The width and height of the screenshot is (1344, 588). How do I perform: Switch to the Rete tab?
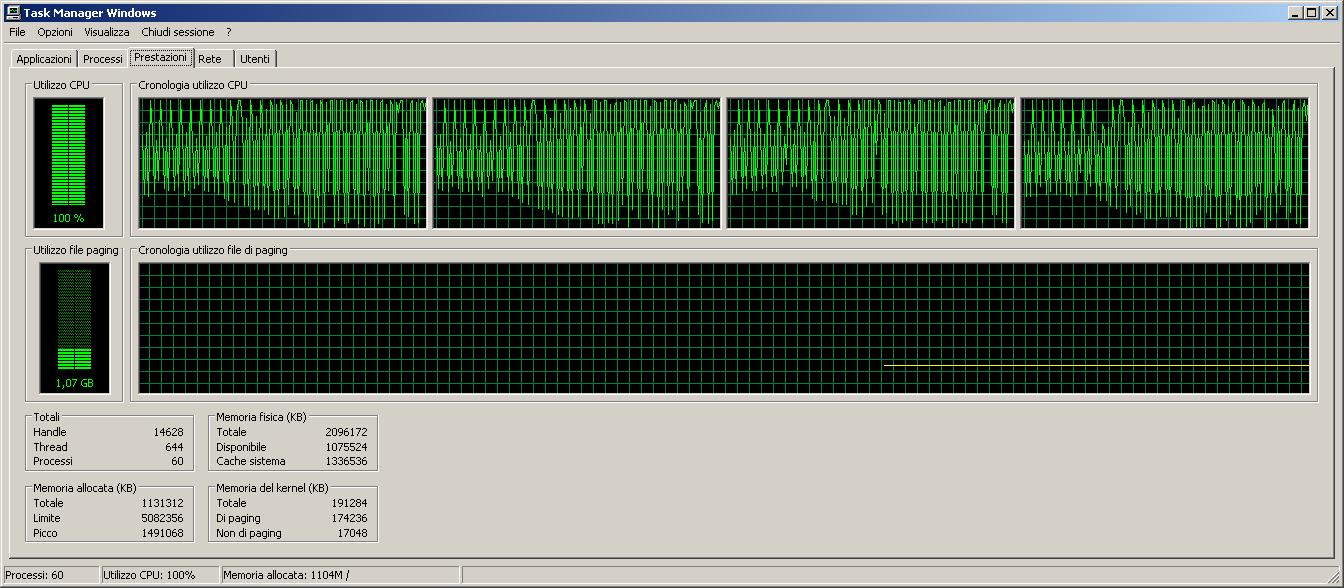[x=209, y=58]
